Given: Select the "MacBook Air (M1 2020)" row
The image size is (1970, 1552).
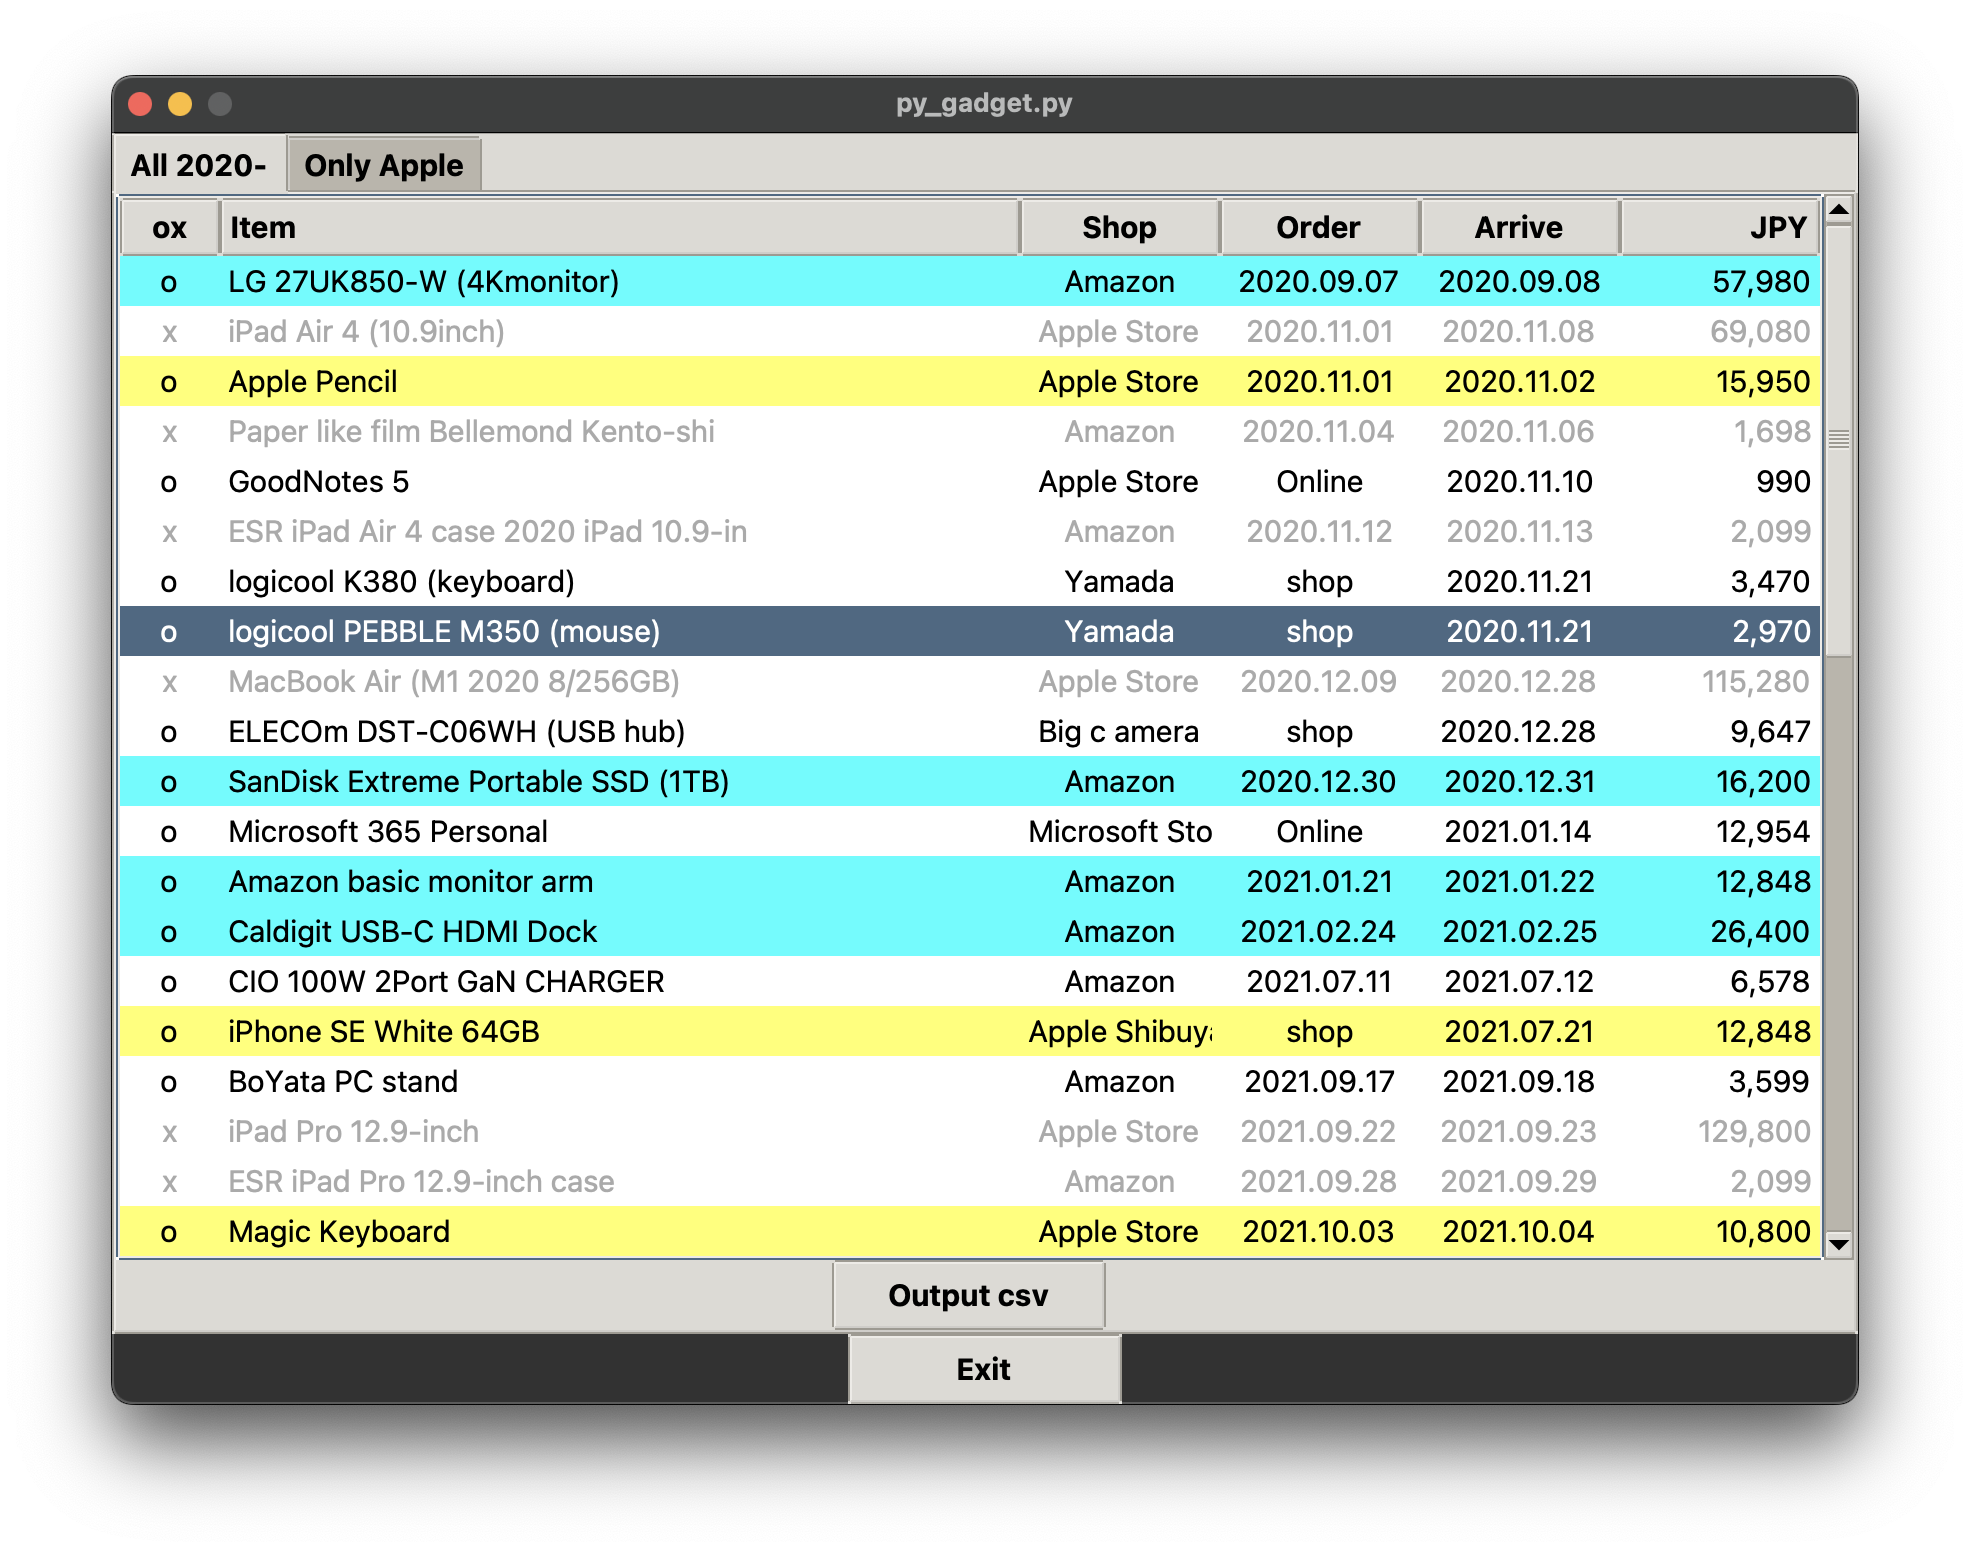Looking at the screenshot, I should point(700,681).
